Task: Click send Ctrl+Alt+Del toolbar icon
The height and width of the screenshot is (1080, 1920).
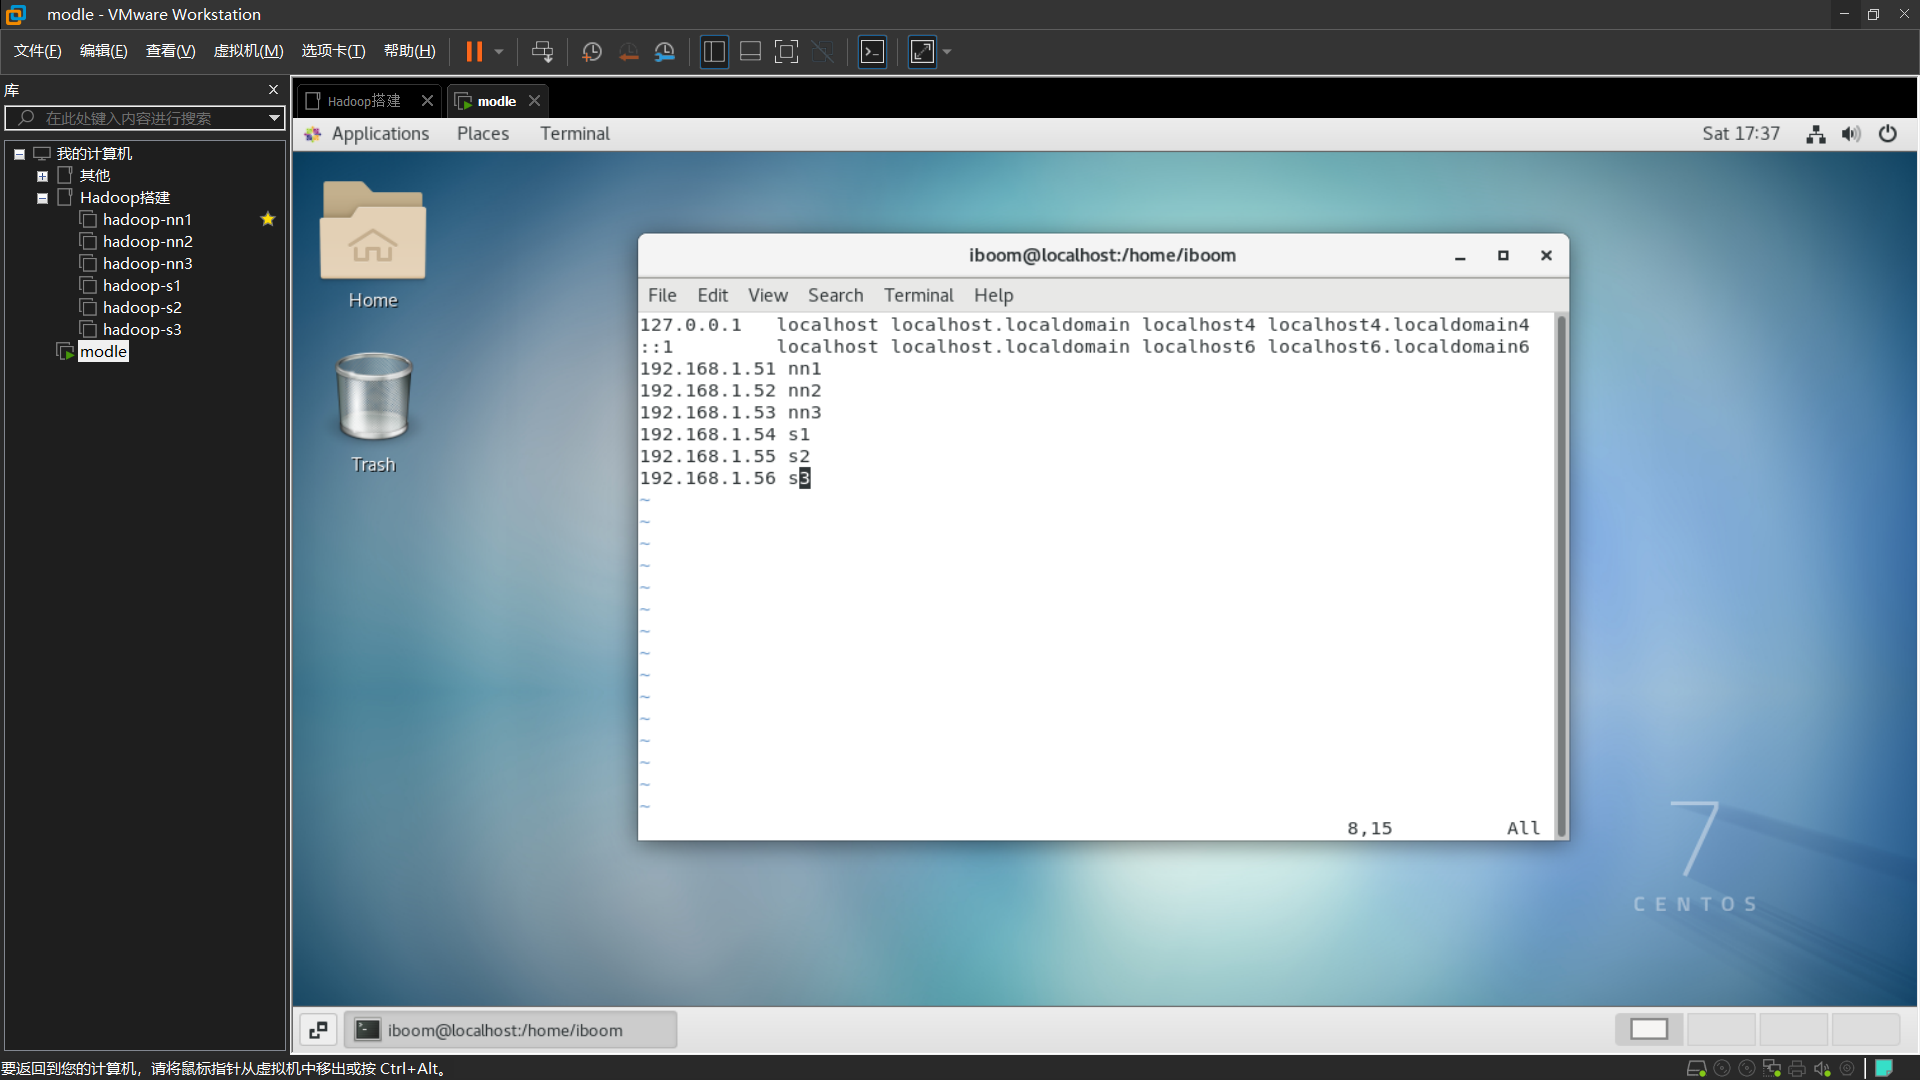Action: 542,52
